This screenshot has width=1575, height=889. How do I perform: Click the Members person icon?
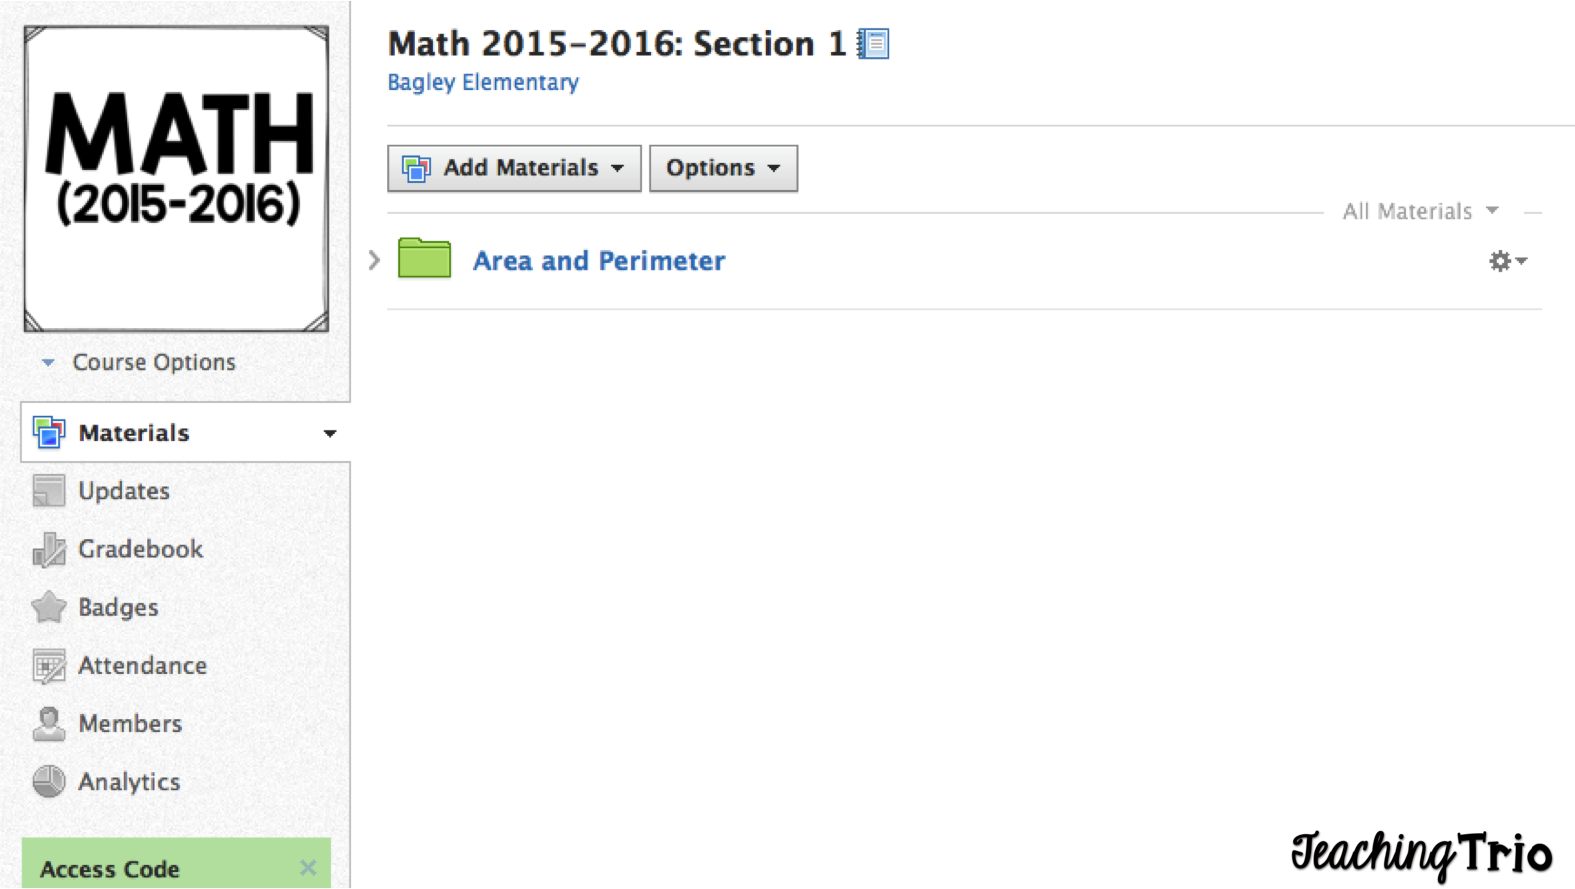[x=48, y=724]
